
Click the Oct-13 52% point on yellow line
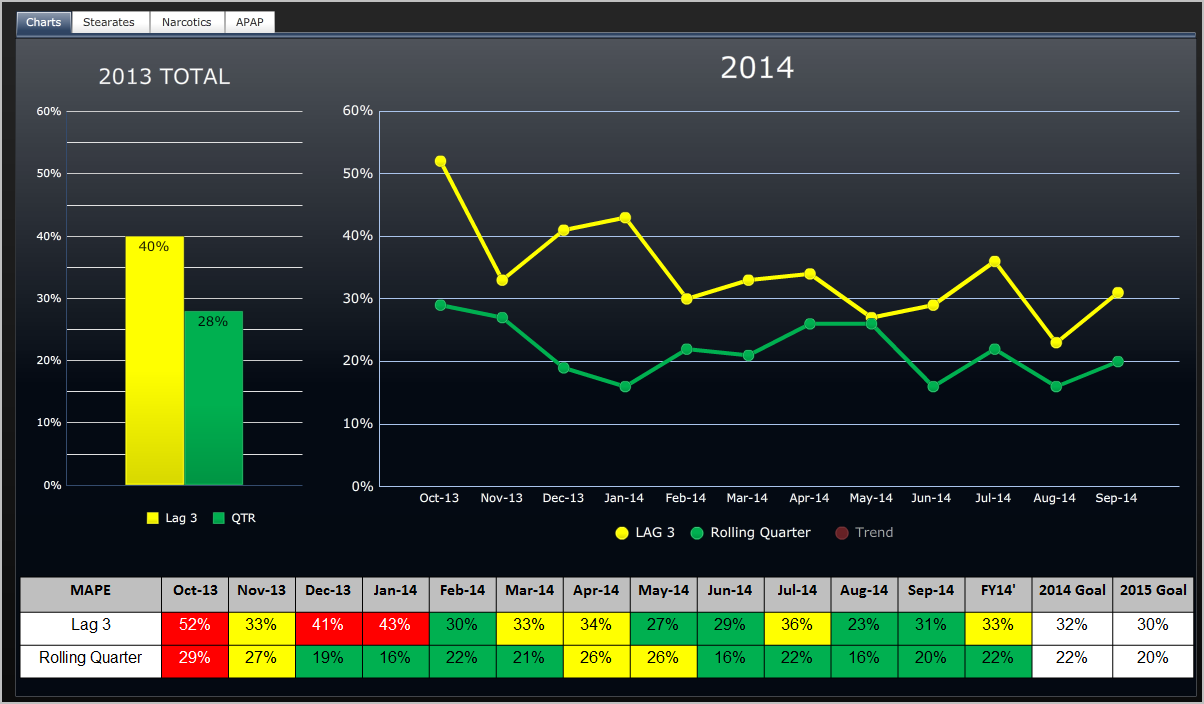439,160
